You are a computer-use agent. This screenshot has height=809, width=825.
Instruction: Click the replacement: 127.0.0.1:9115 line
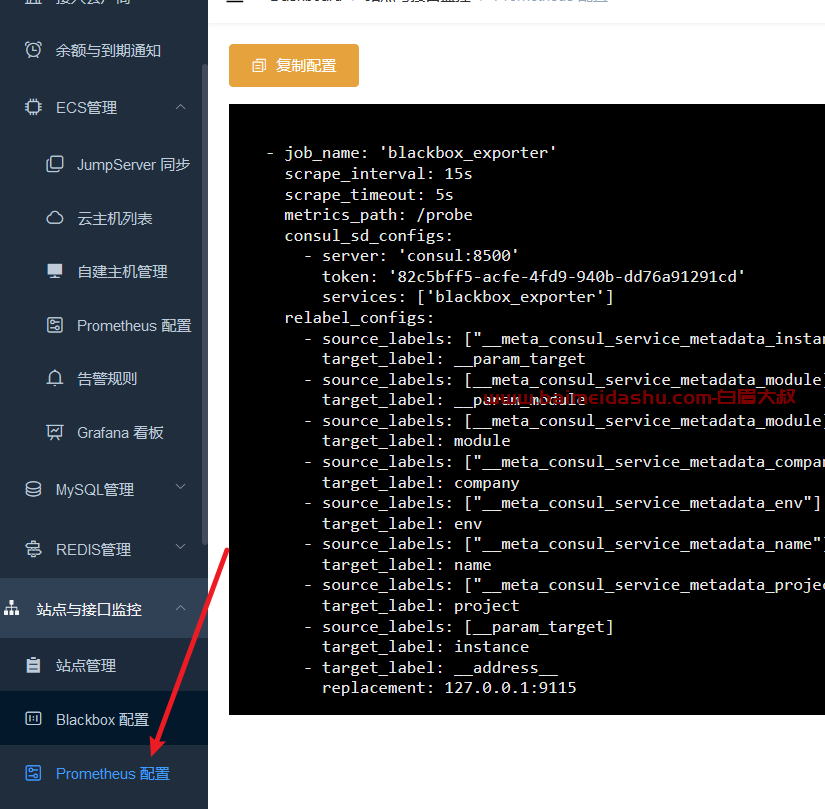point(449,687)
